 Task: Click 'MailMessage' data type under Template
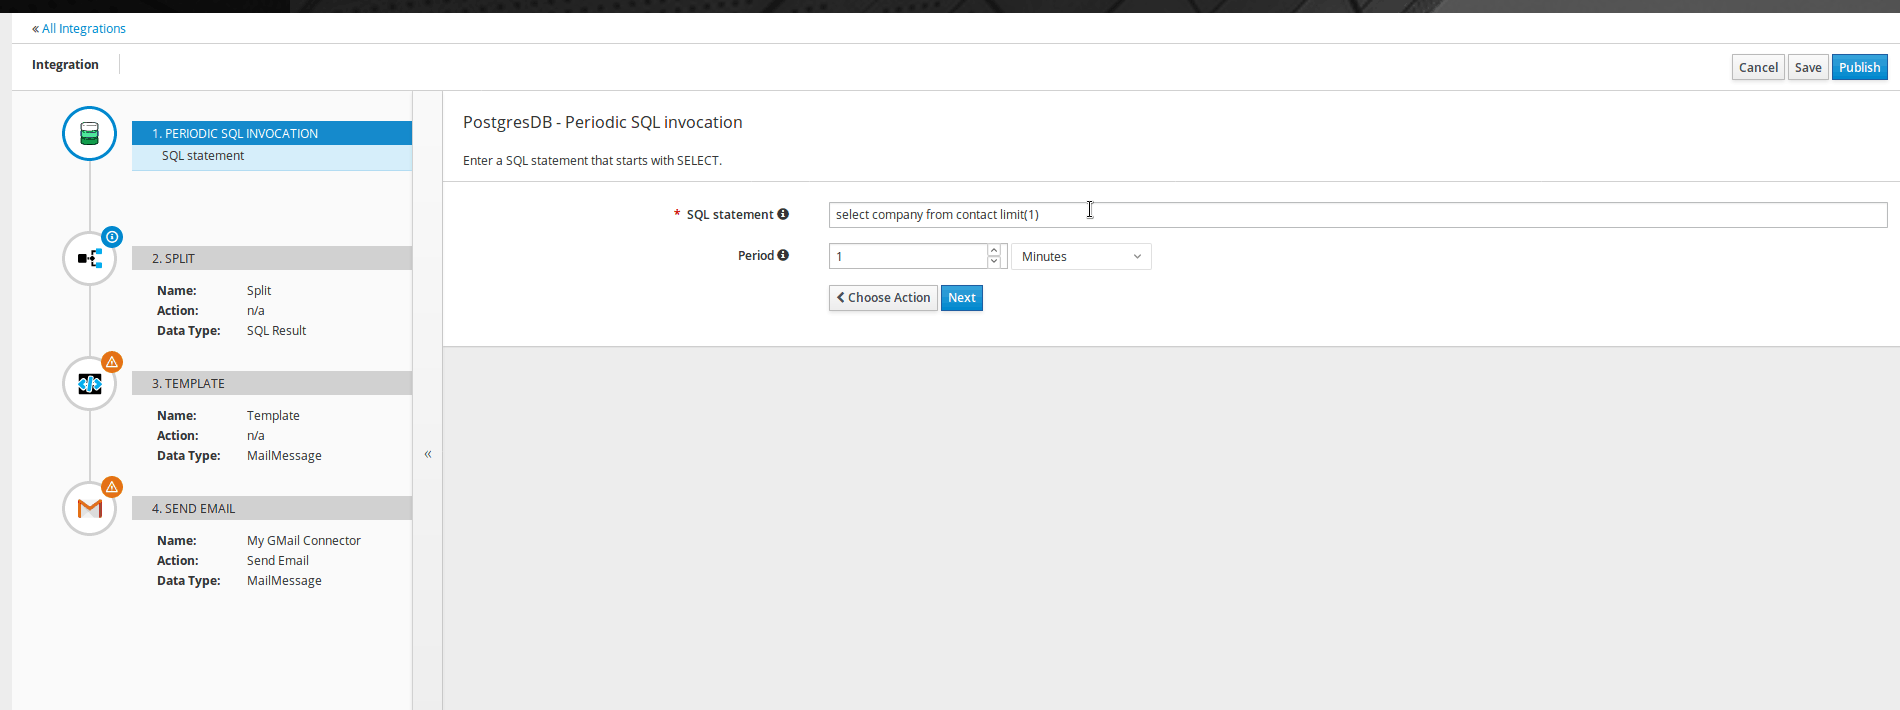click(284, 456)
